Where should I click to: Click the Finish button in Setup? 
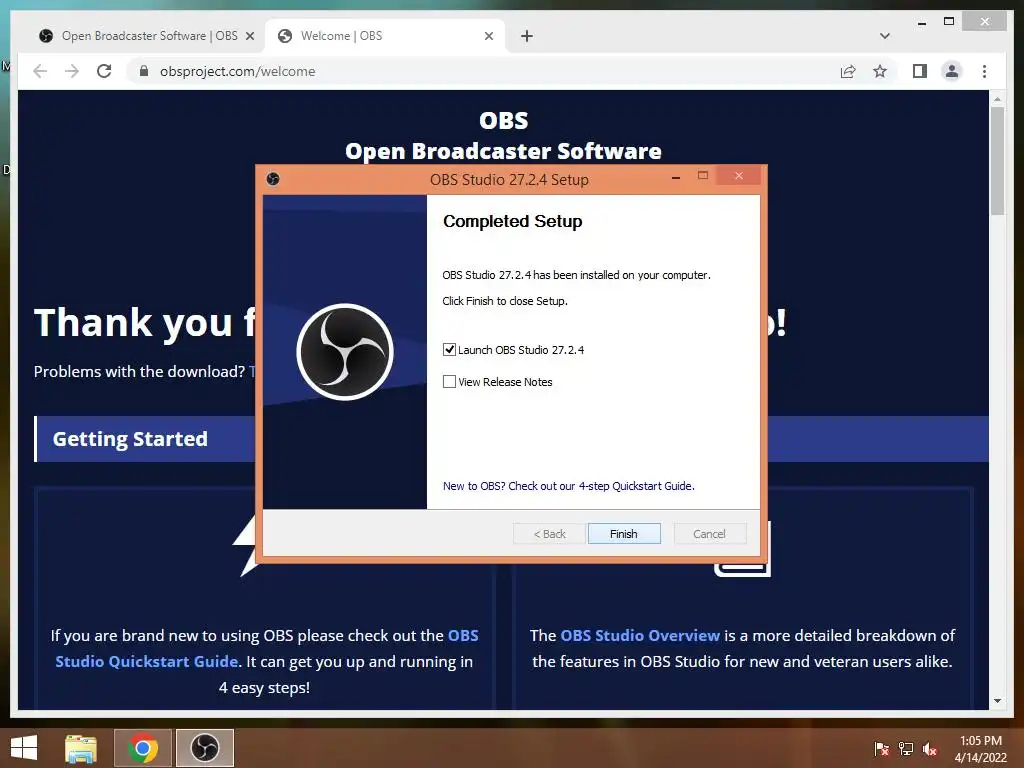coord(624,534)
